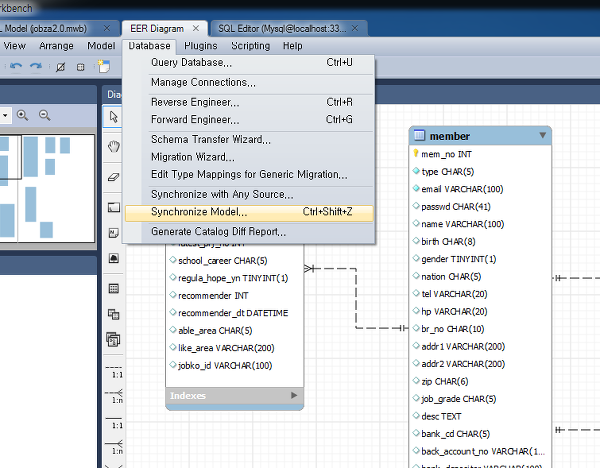Select the eraser tool
This screenshot has width=600, height=468.
pyautogui.click(x=114, y=177)
